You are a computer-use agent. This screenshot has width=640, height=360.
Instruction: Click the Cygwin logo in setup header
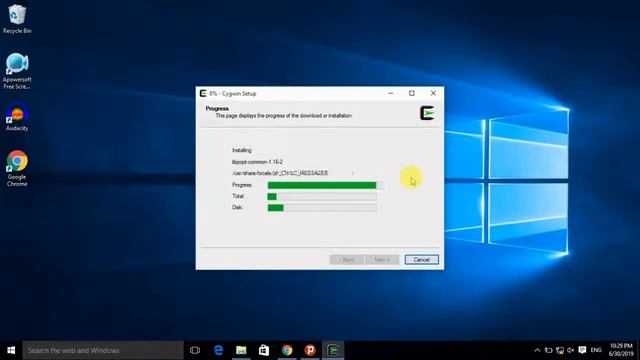click(427, 113)
